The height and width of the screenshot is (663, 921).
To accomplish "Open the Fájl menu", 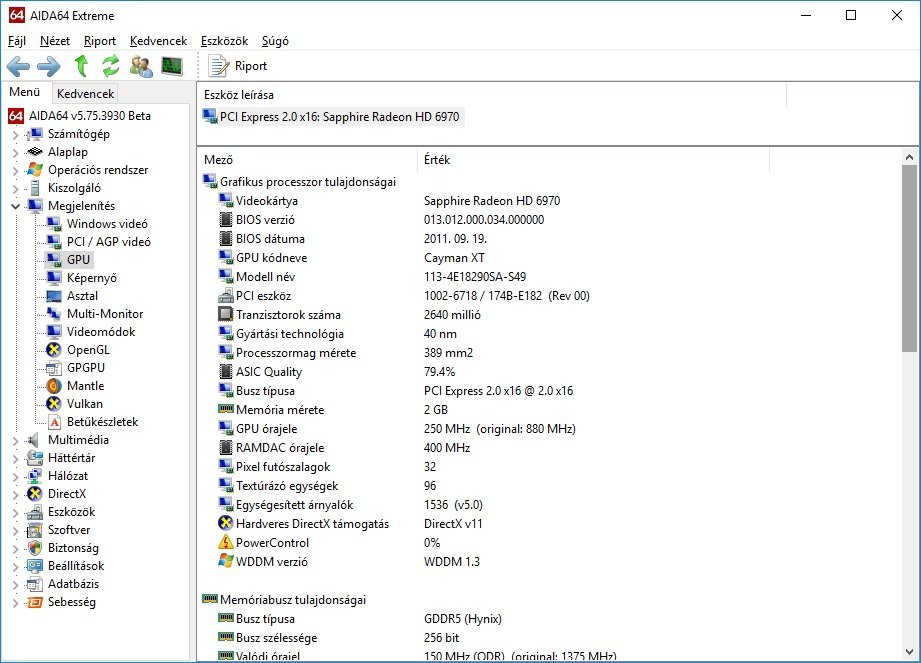I will click(x=17, y=41).
